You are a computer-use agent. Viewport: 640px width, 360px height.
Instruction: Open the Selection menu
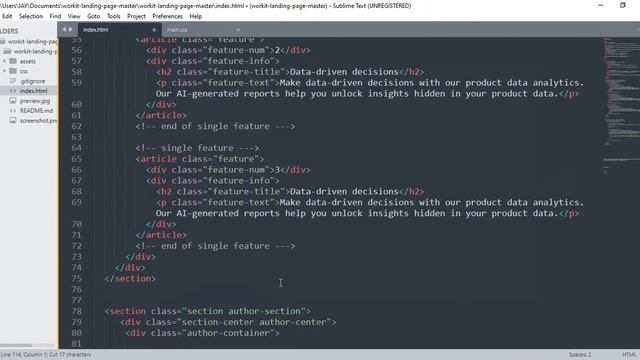[x=31, y=16]
